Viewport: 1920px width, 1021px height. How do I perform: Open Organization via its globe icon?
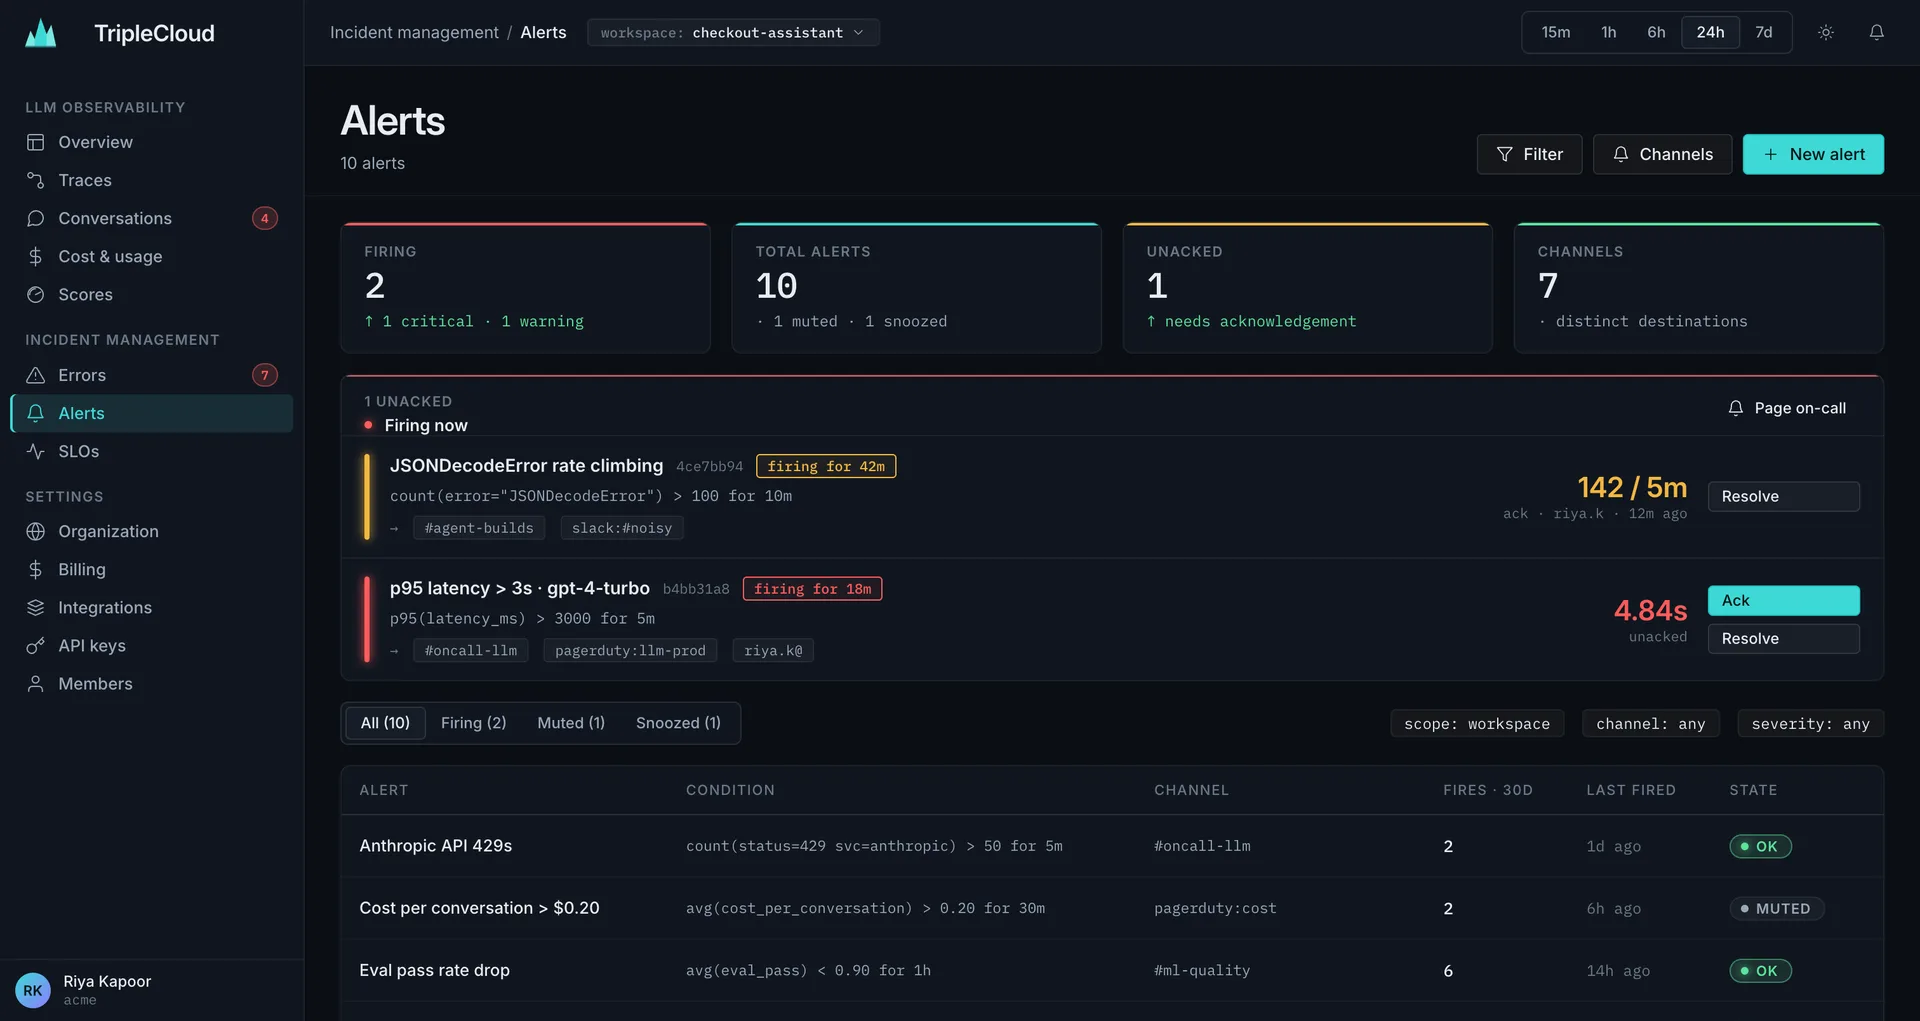[x=36, y=531]
